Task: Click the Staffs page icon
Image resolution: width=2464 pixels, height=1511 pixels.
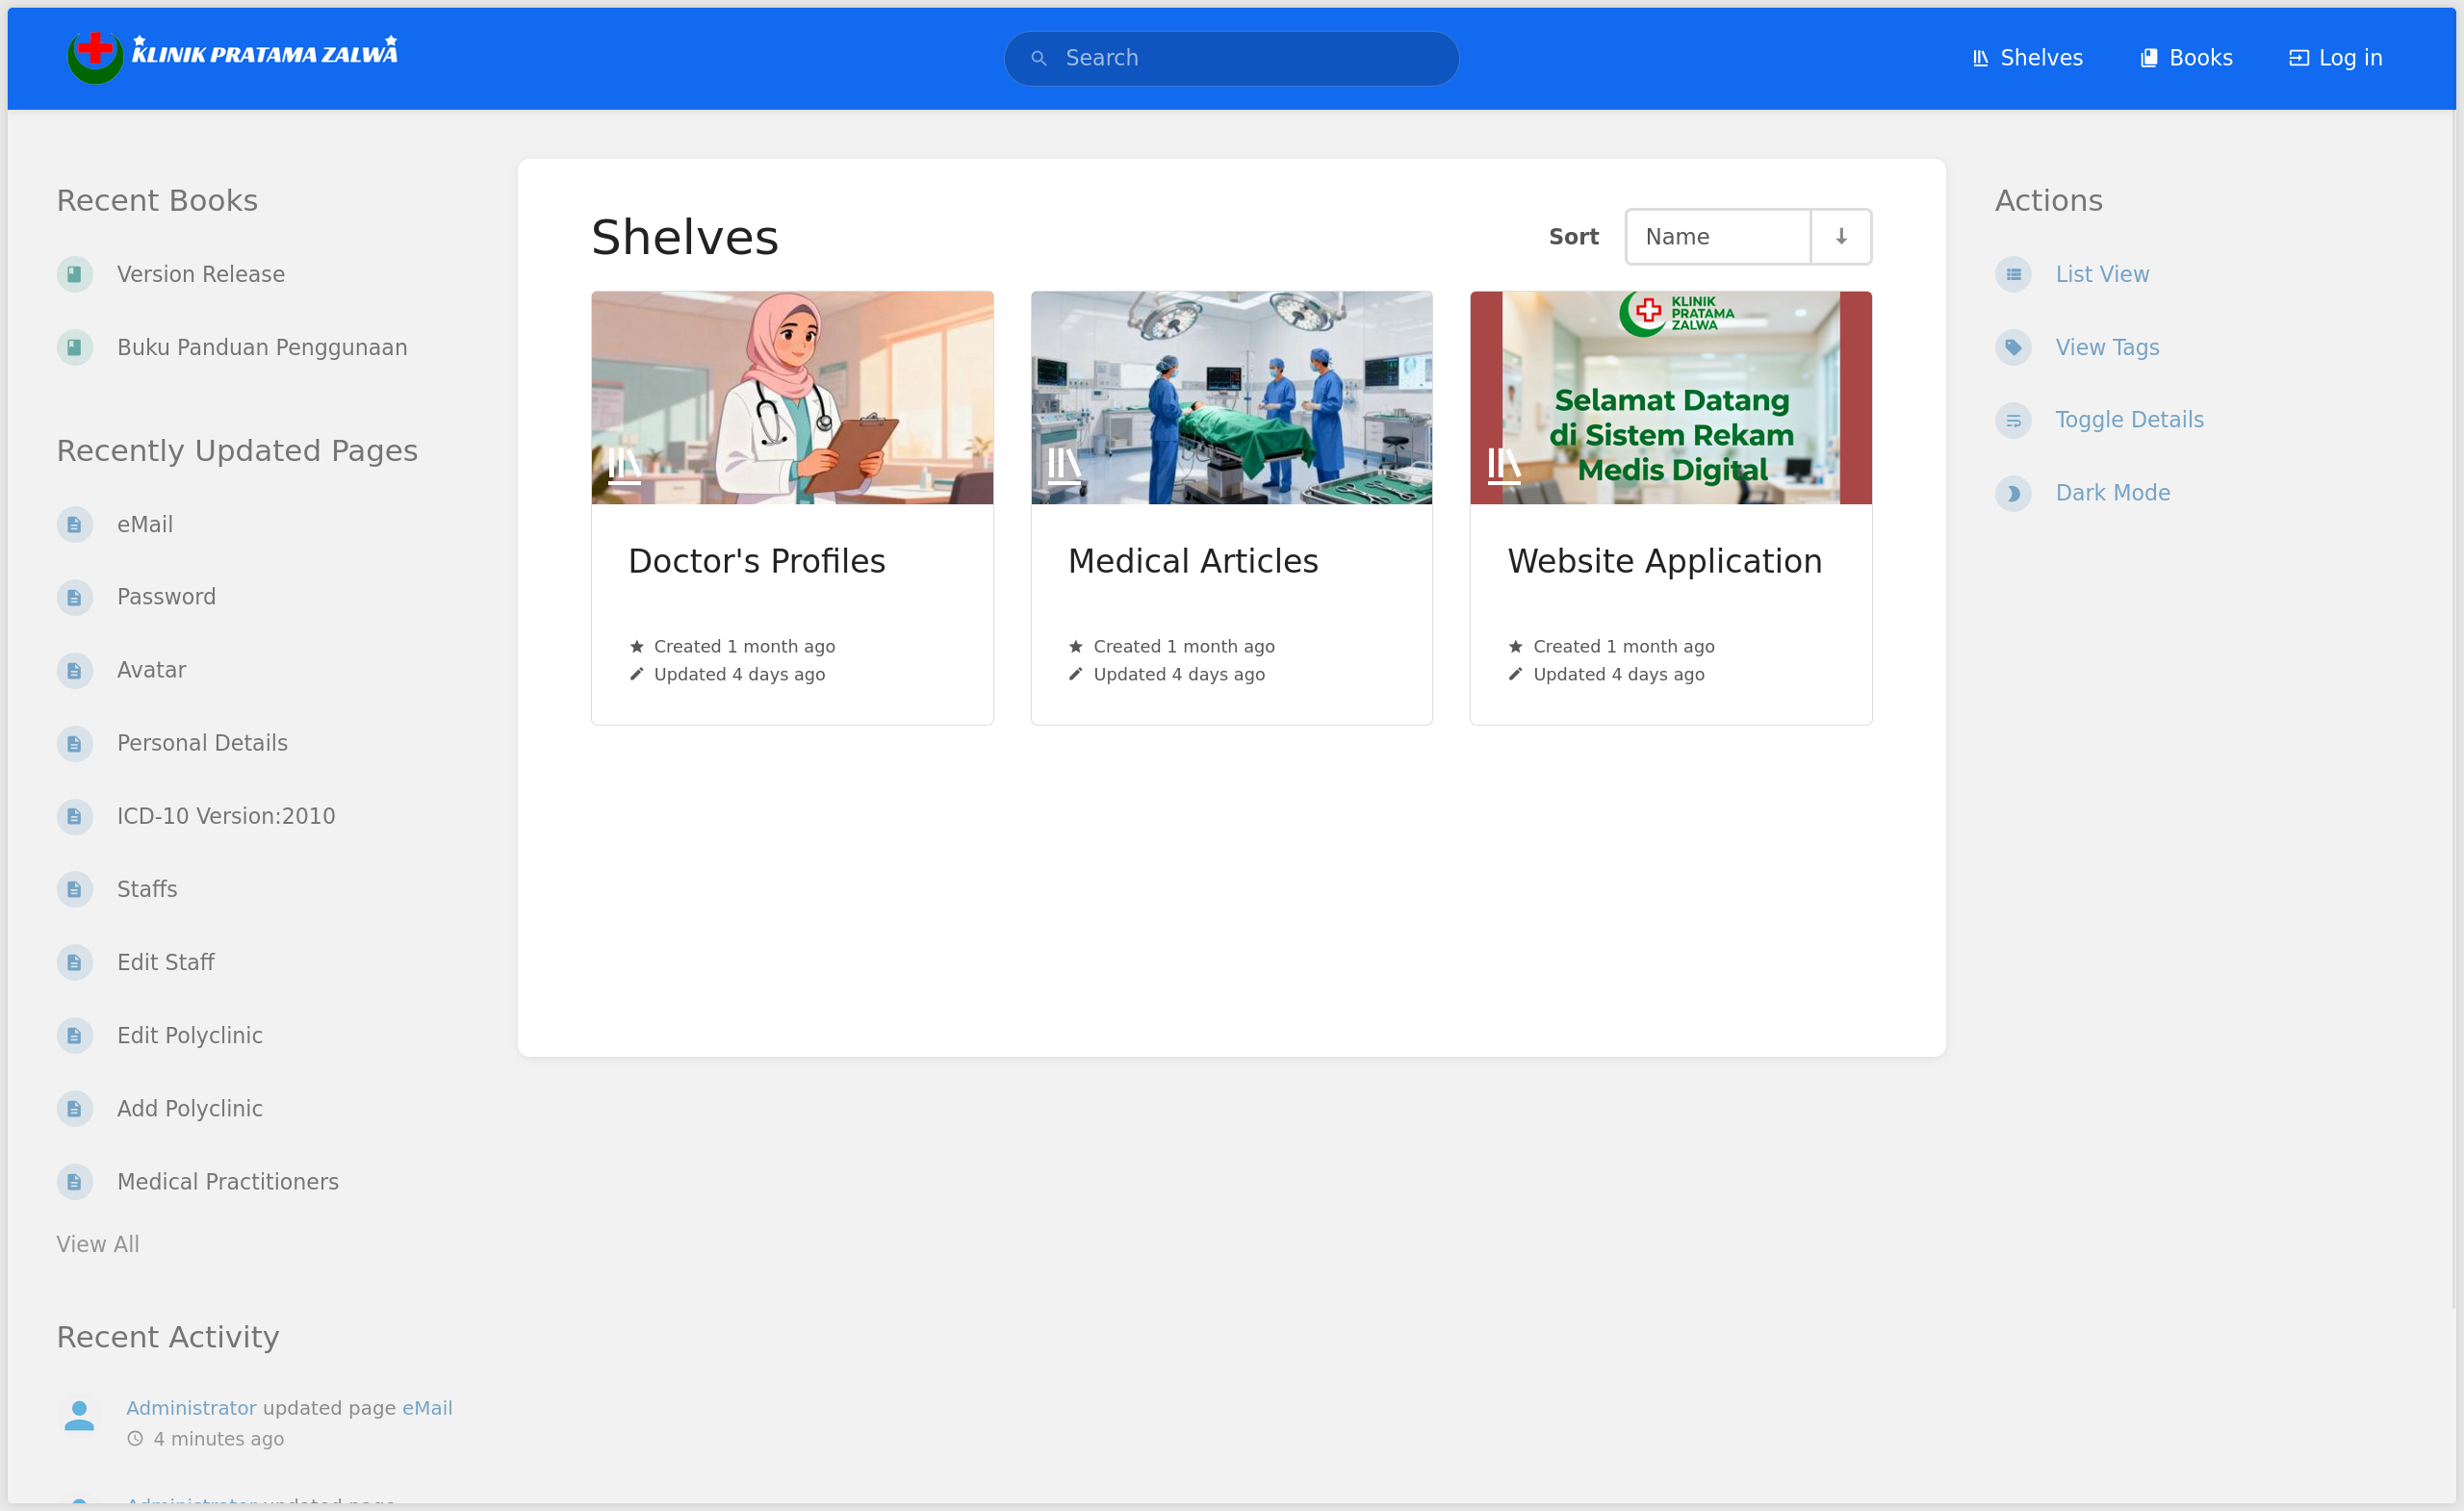Action: 74,889
